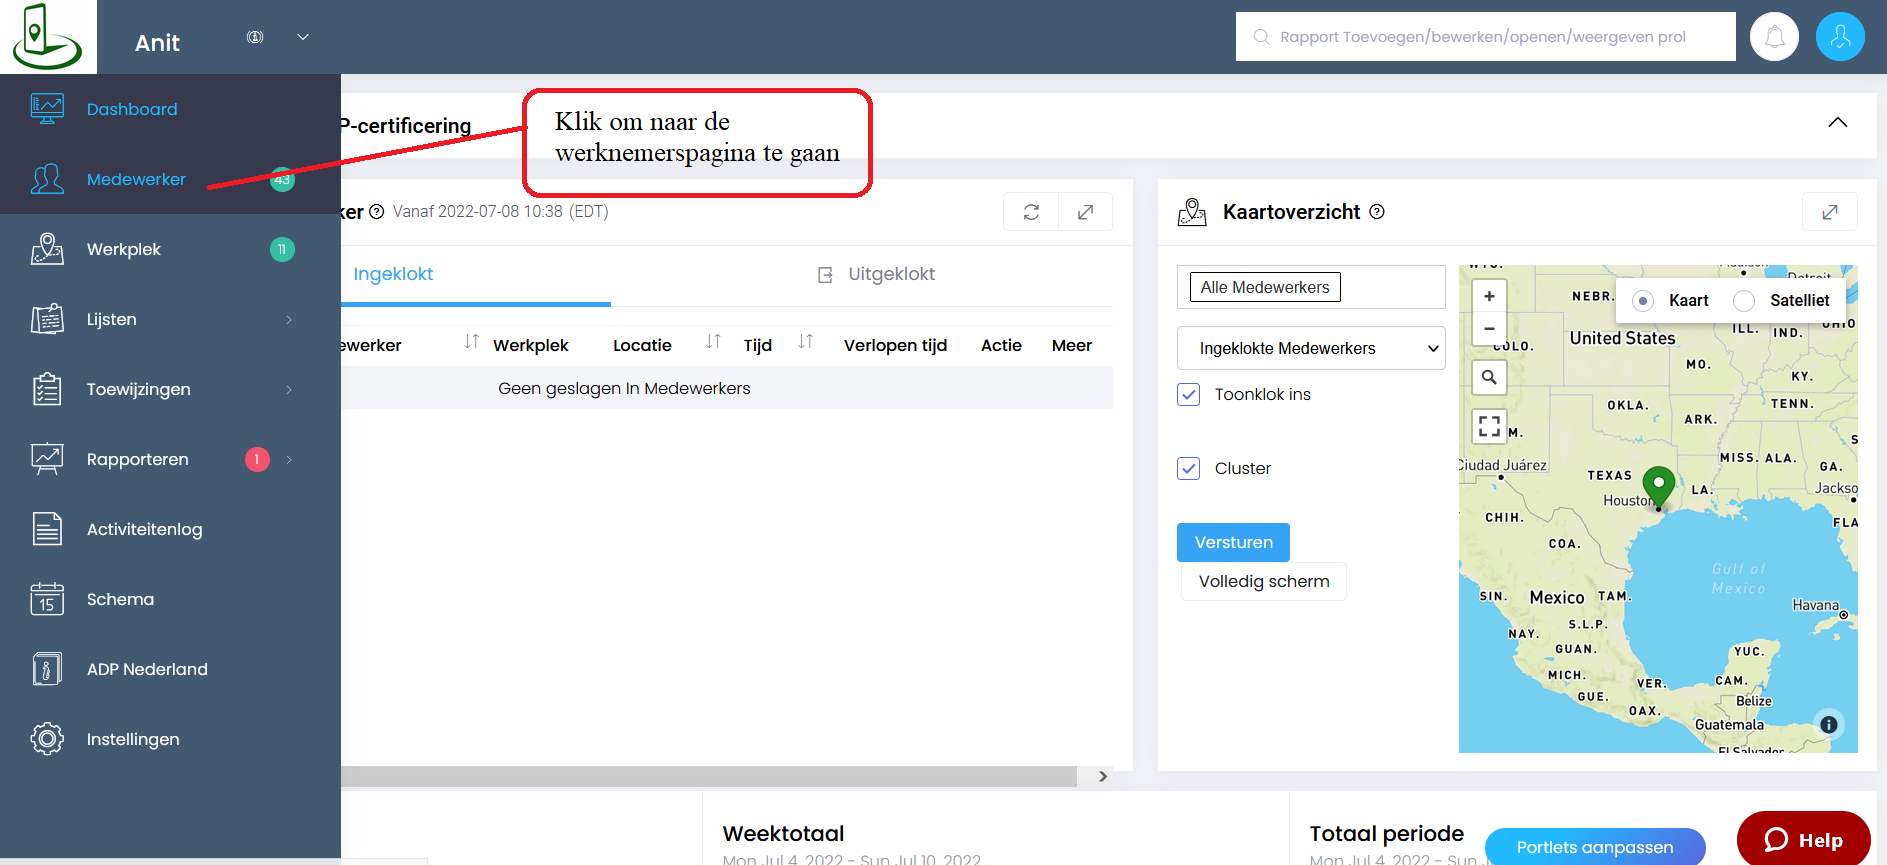Click the map search magnifier icon
Viewport: 1887px width, 865px height.
(x=1489, y=377)
